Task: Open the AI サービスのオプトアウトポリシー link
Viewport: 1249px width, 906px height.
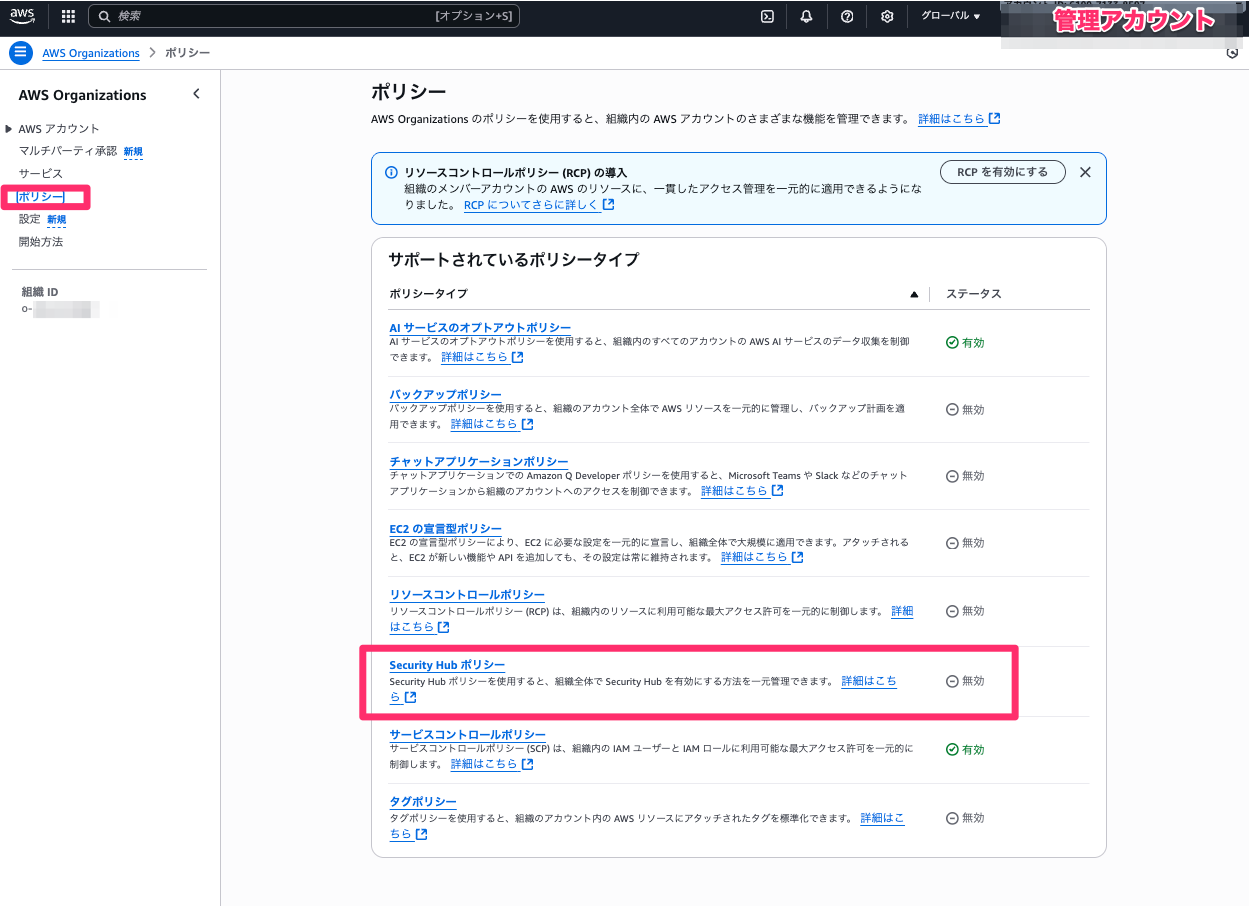Action: pyautogui.click(x=480, y=328)
